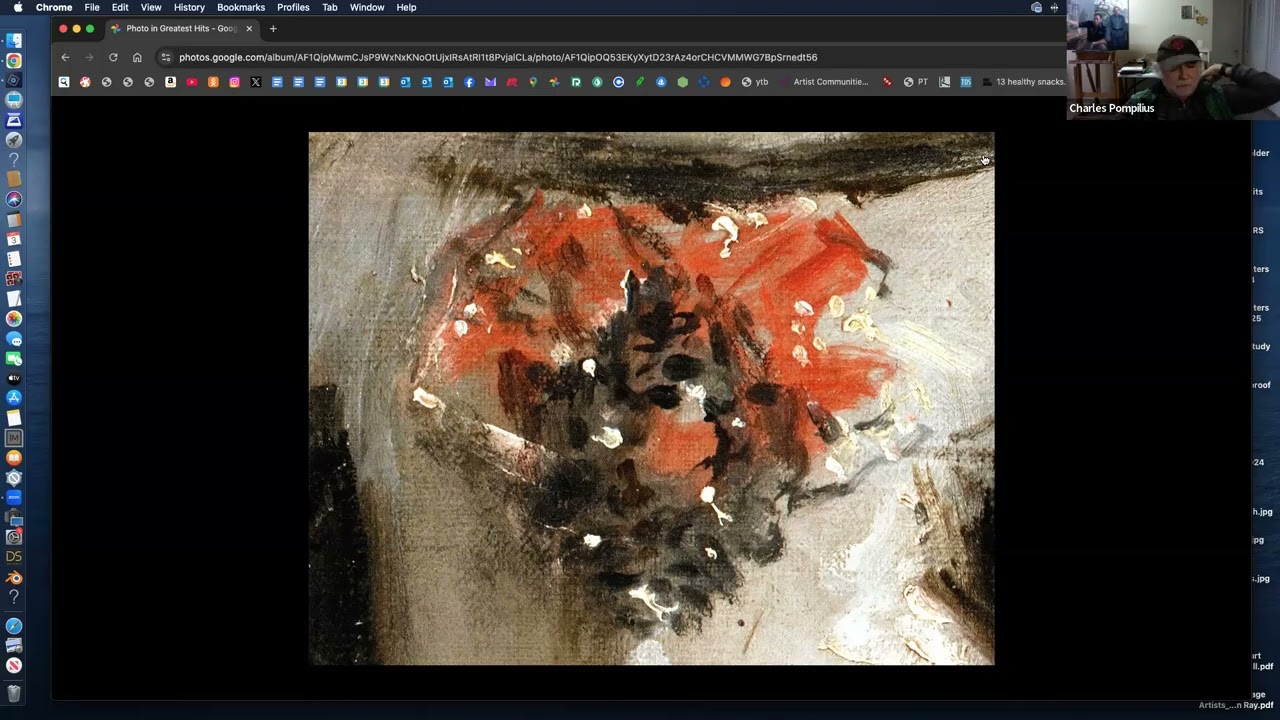The height and width of the screenshot is (720, 1280).
Task: Open Photos app from the Dock
Action: 14,318
